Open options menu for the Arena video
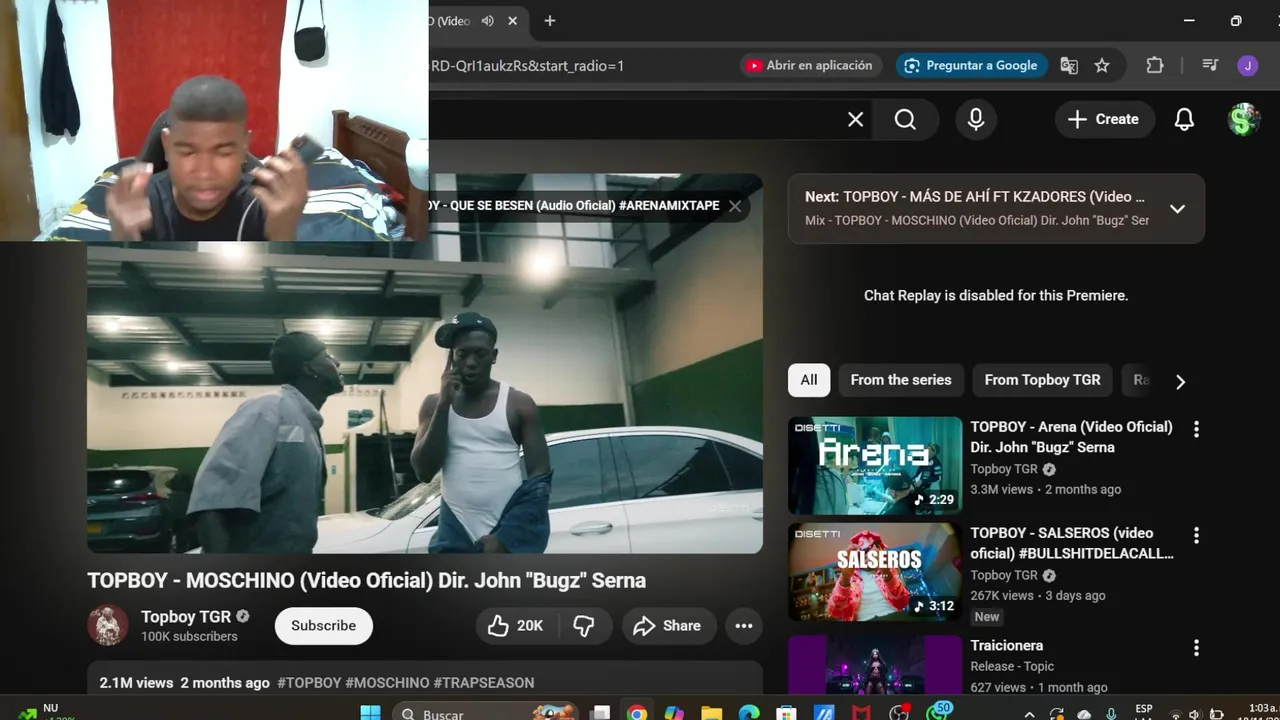The height and width of the screenshot is (720, 1280). pyautogui.click(x=1196, y=429)
